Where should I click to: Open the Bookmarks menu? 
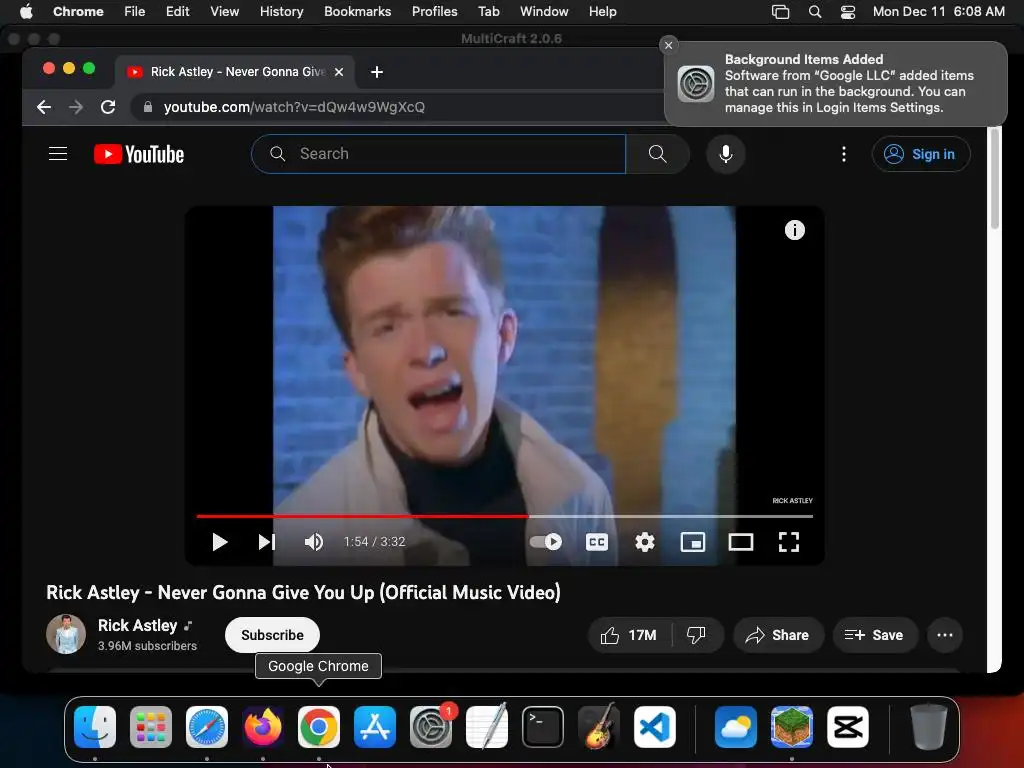pos(357,12)
